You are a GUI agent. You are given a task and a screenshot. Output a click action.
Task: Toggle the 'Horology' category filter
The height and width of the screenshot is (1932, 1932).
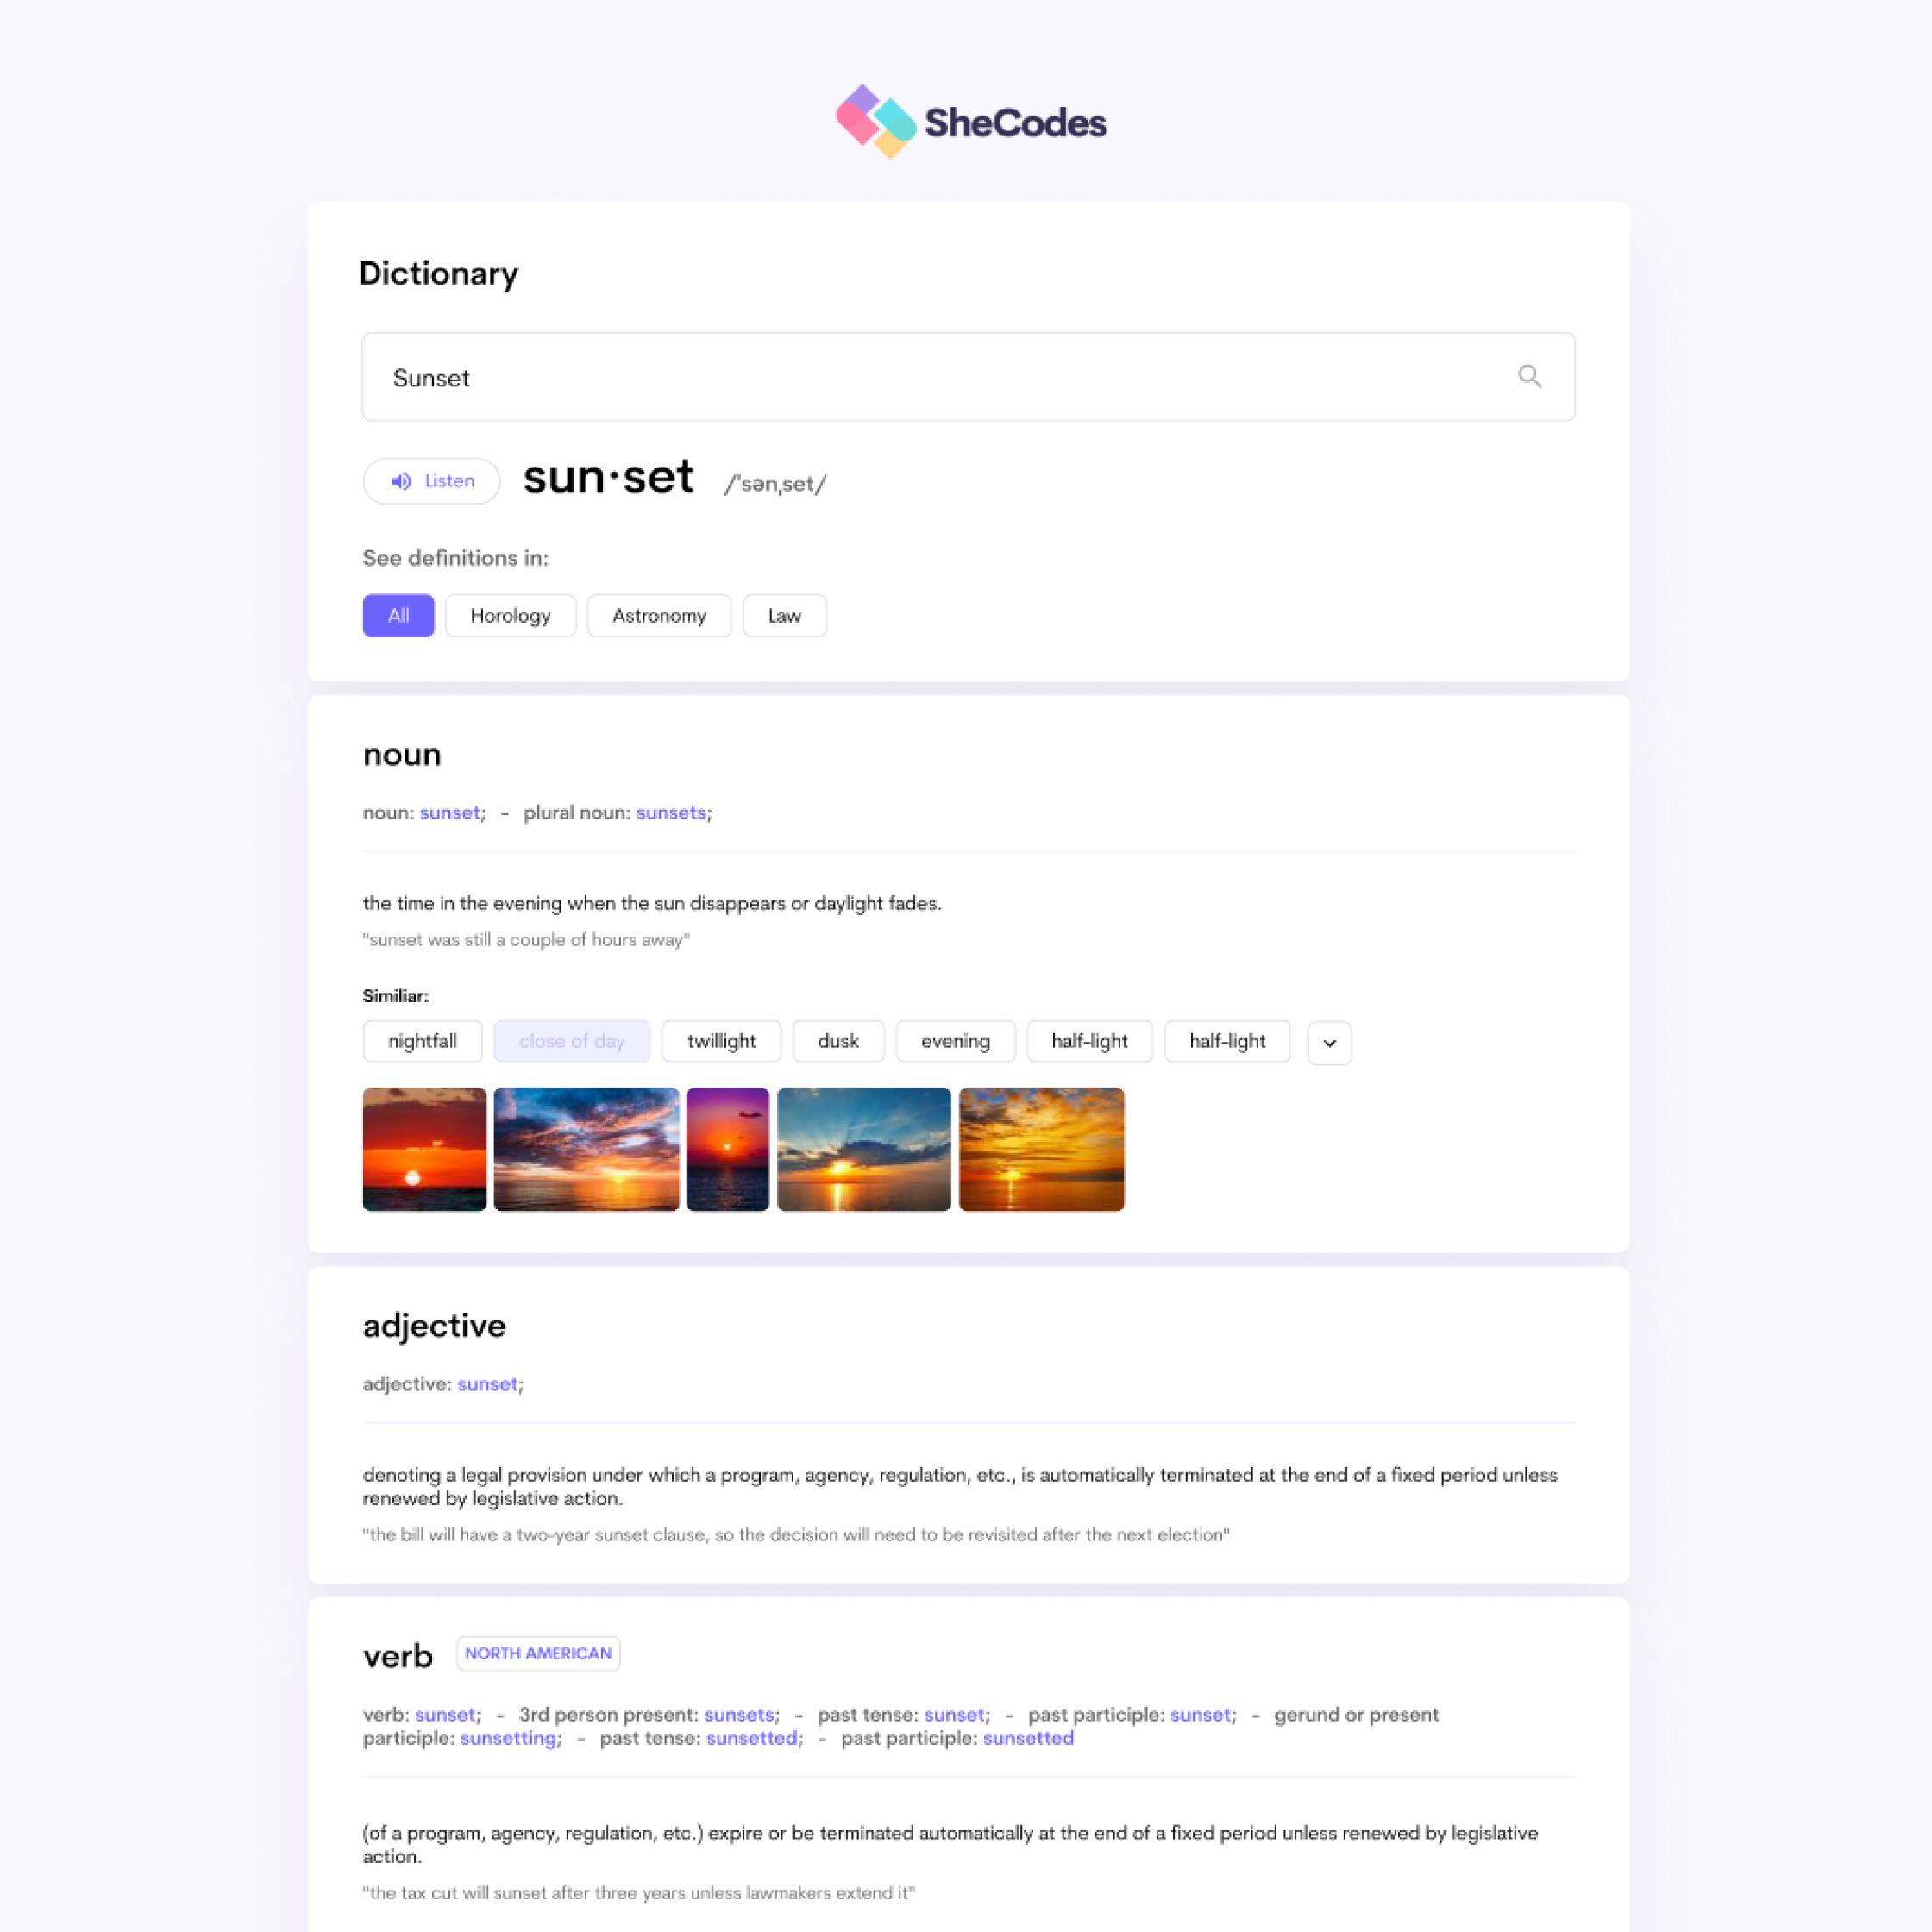(511, 614)
